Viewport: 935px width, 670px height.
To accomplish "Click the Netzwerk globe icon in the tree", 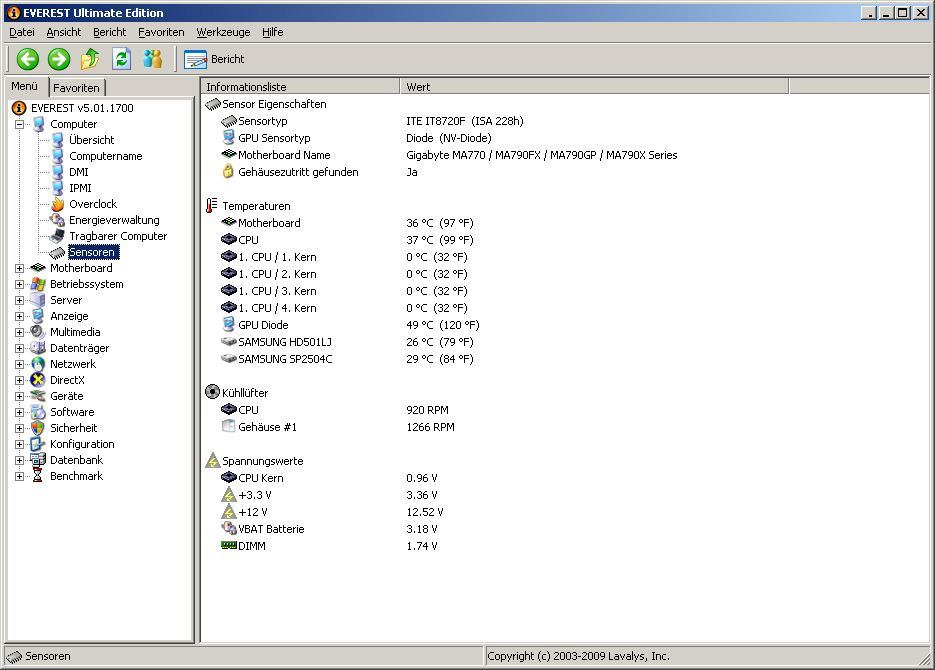I will point(38,364).
